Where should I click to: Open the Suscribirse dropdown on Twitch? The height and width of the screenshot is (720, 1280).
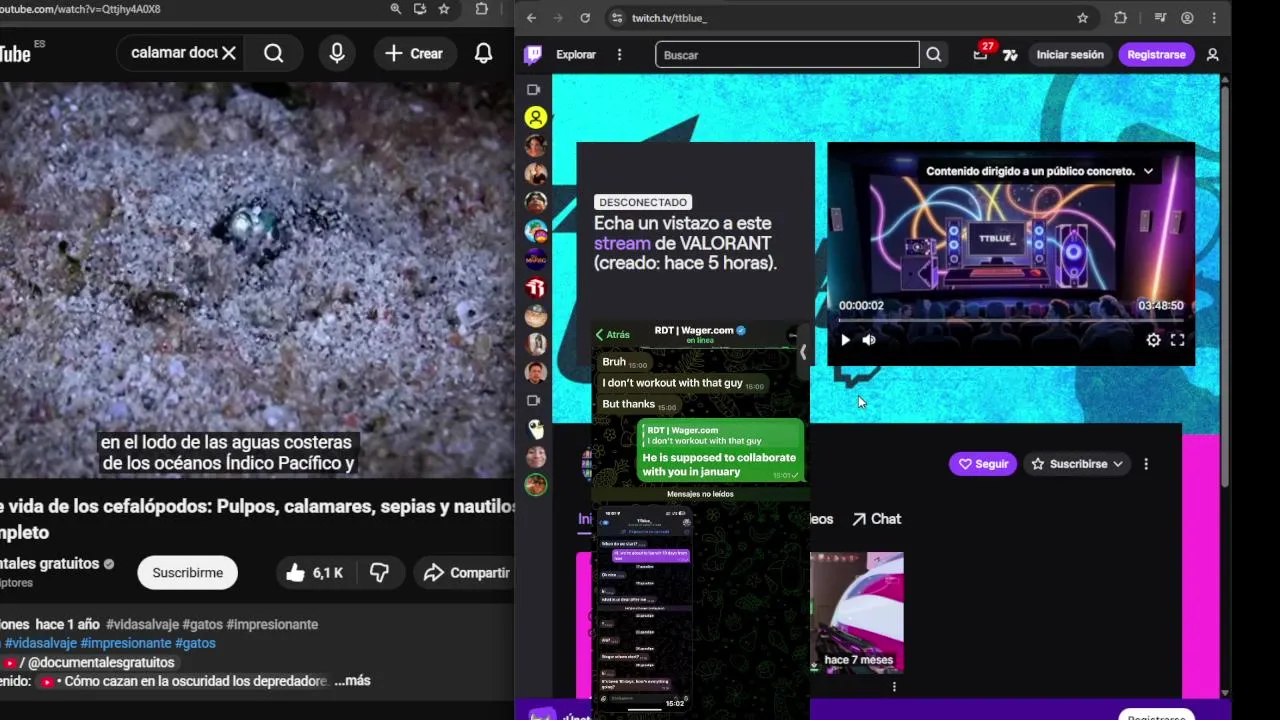[x=1077, y=464]
